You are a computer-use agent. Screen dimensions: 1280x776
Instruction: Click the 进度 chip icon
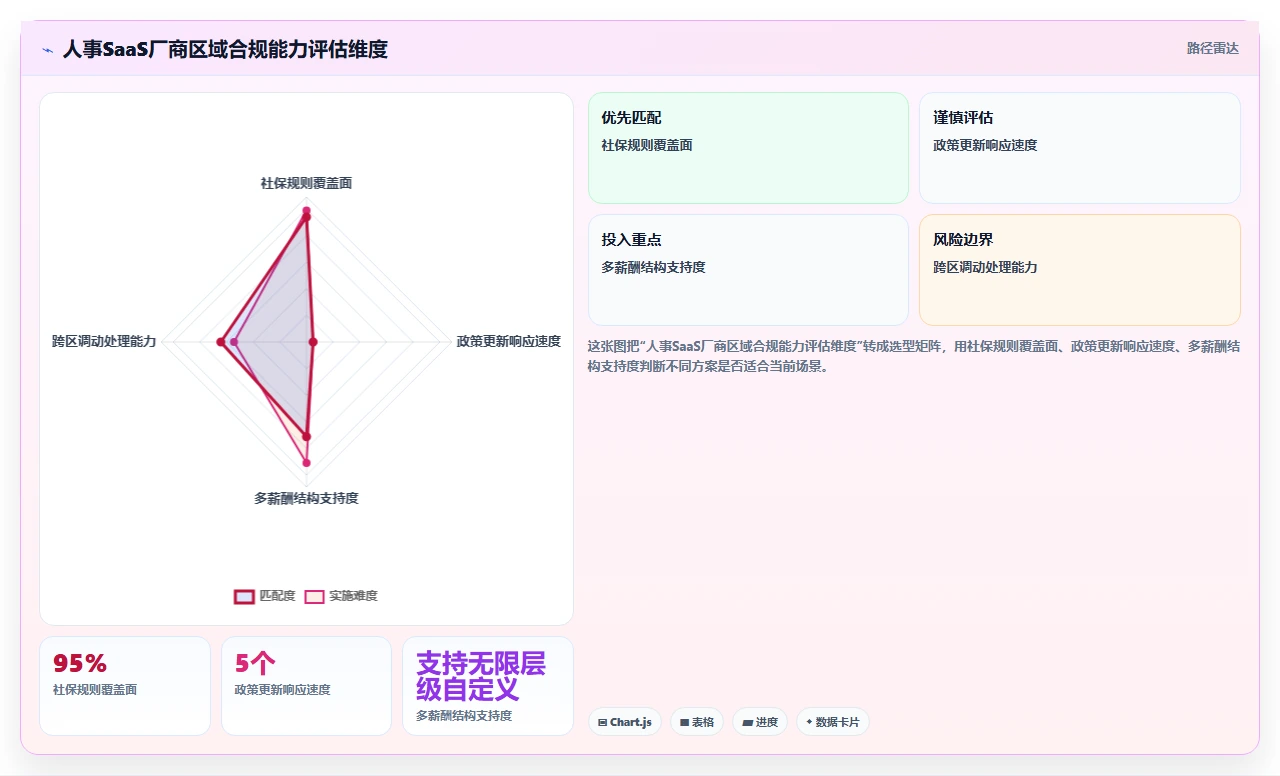coord(747,722)
